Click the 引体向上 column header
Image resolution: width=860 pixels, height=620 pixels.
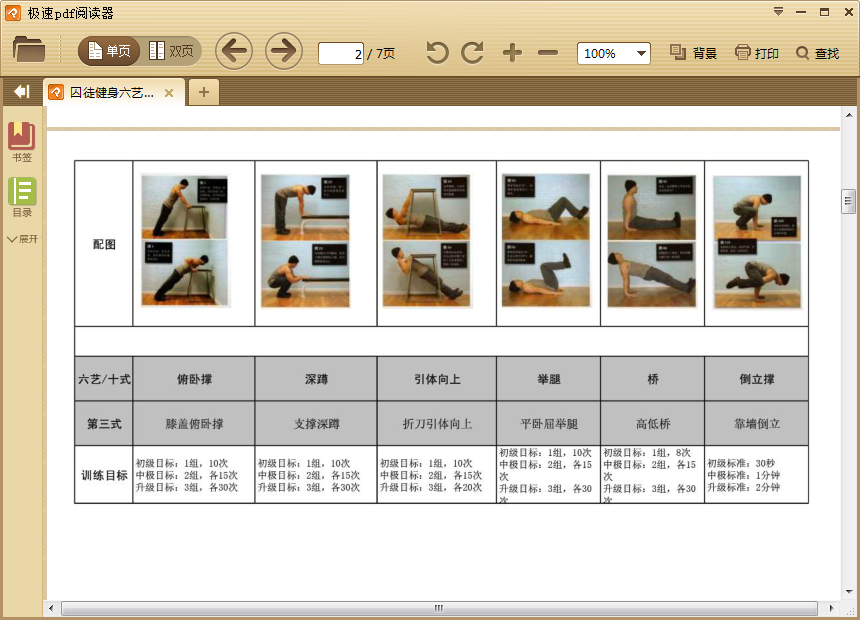pos(437,379)
